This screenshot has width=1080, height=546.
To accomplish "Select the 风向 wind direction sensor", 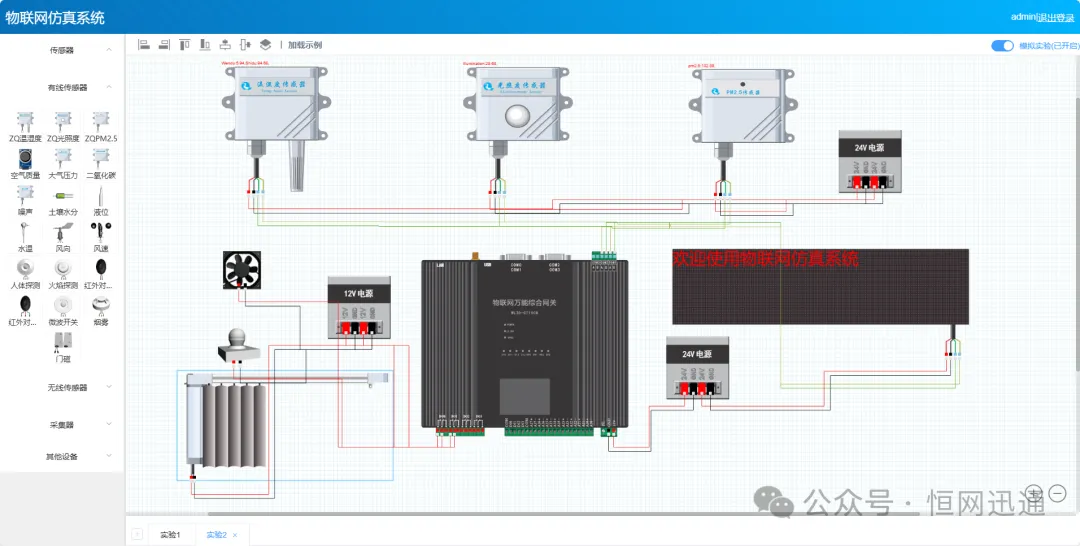I will pyautogui.click(x=63, y=232).
